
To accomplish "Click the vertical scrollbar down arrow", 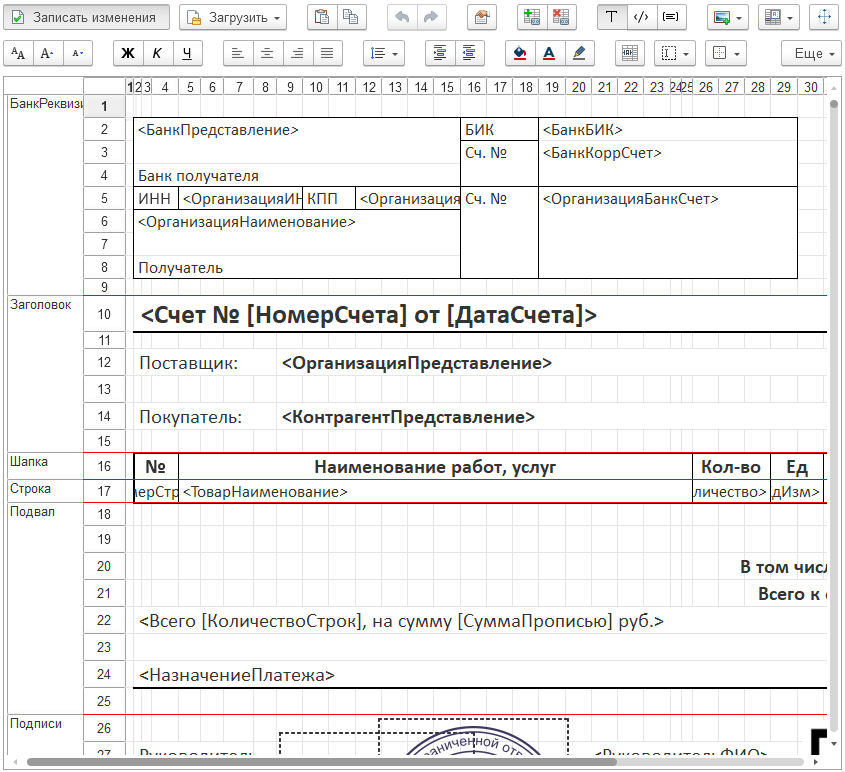I will click(834, 744).
